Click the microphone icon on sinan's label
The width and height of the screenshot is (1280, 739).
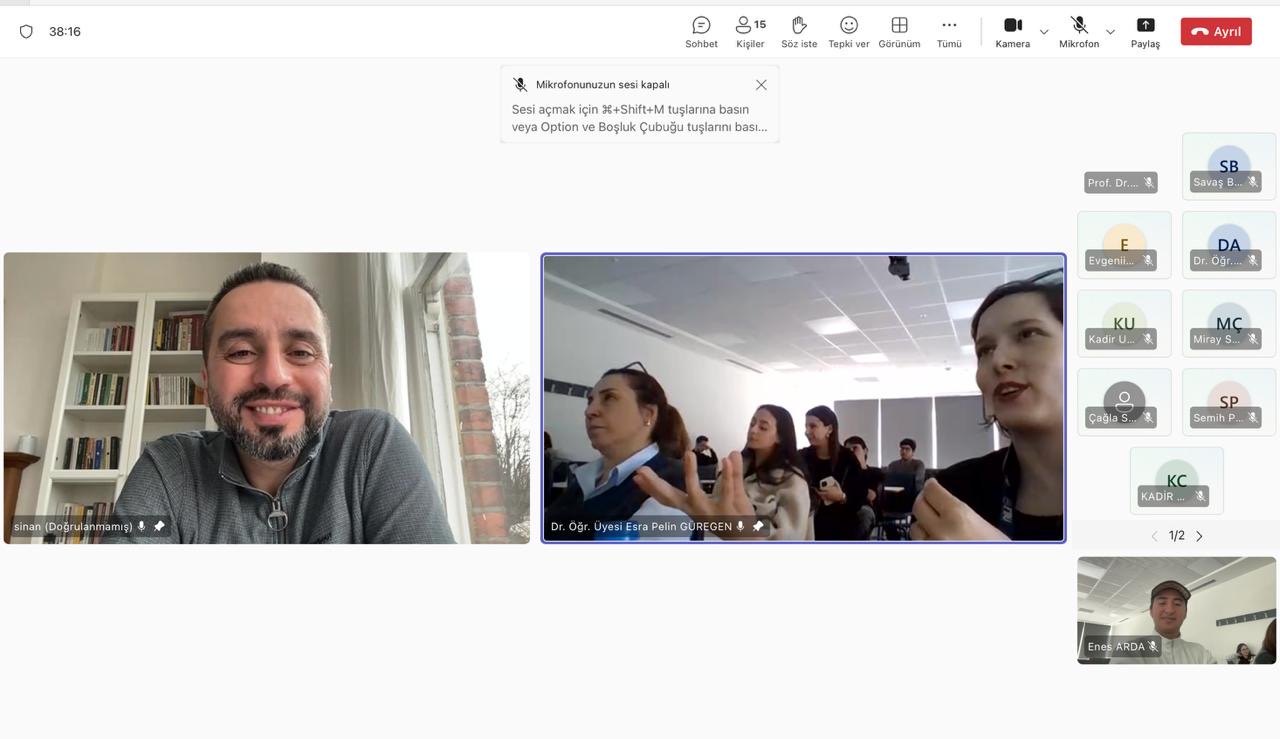(x=142, y=526)
